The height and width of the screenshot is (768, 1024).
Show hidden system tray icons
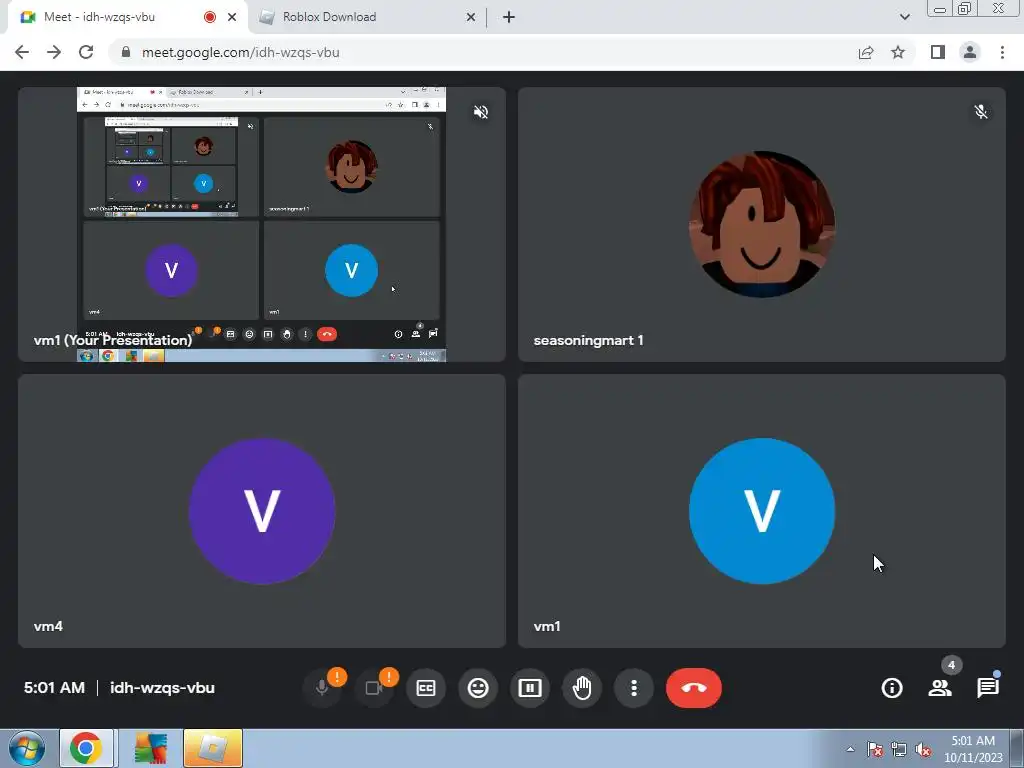(x=850, y=749)
